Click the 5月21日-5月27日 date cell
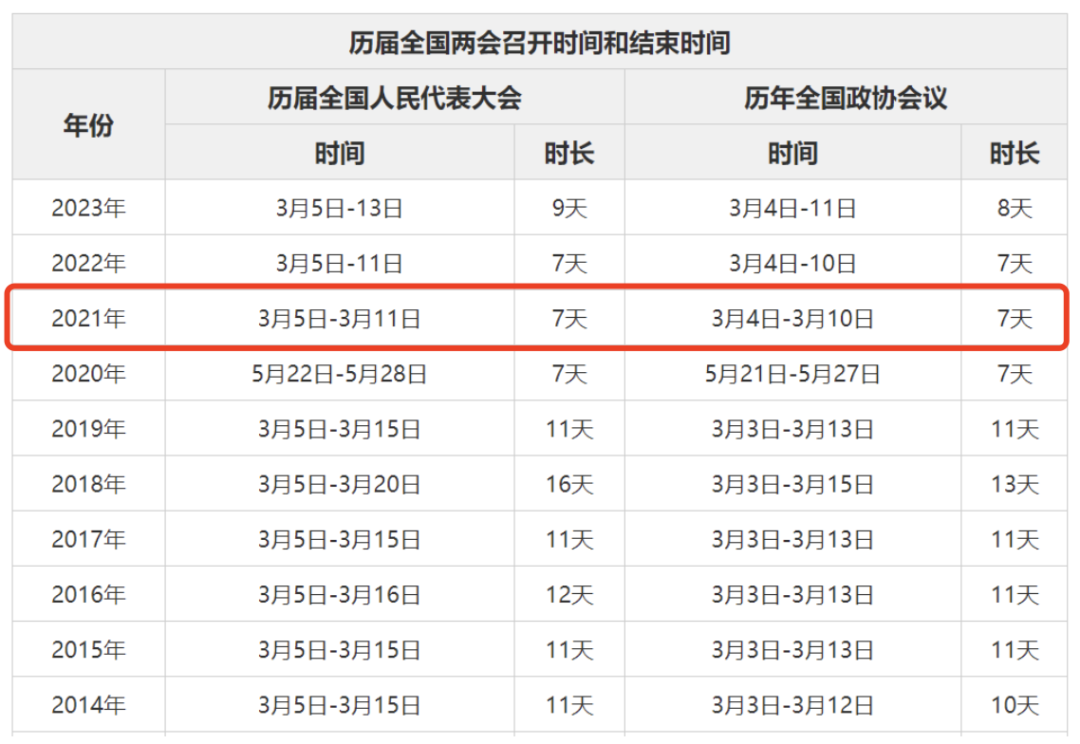 pyautogui.click(x=793, y=373)
